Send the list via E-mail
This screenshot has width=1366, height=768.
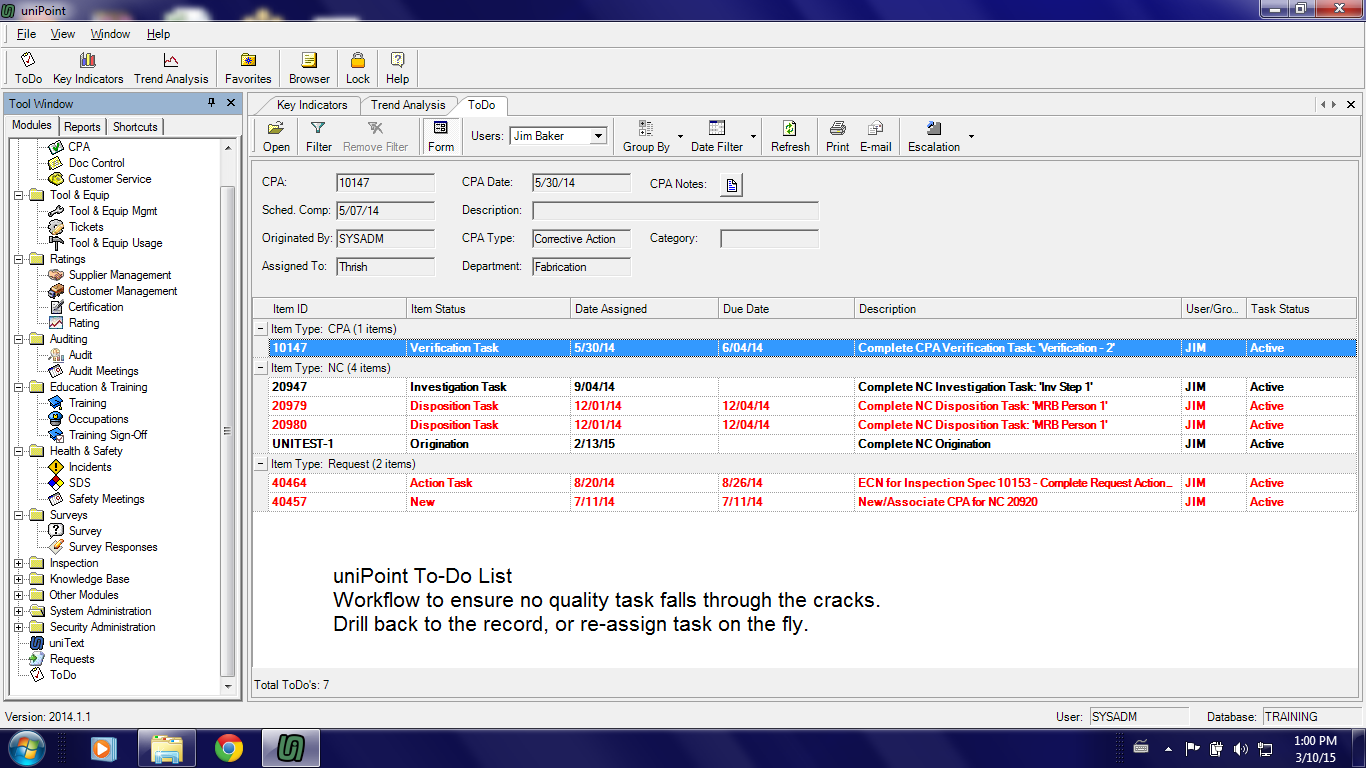tap(875, 136)
